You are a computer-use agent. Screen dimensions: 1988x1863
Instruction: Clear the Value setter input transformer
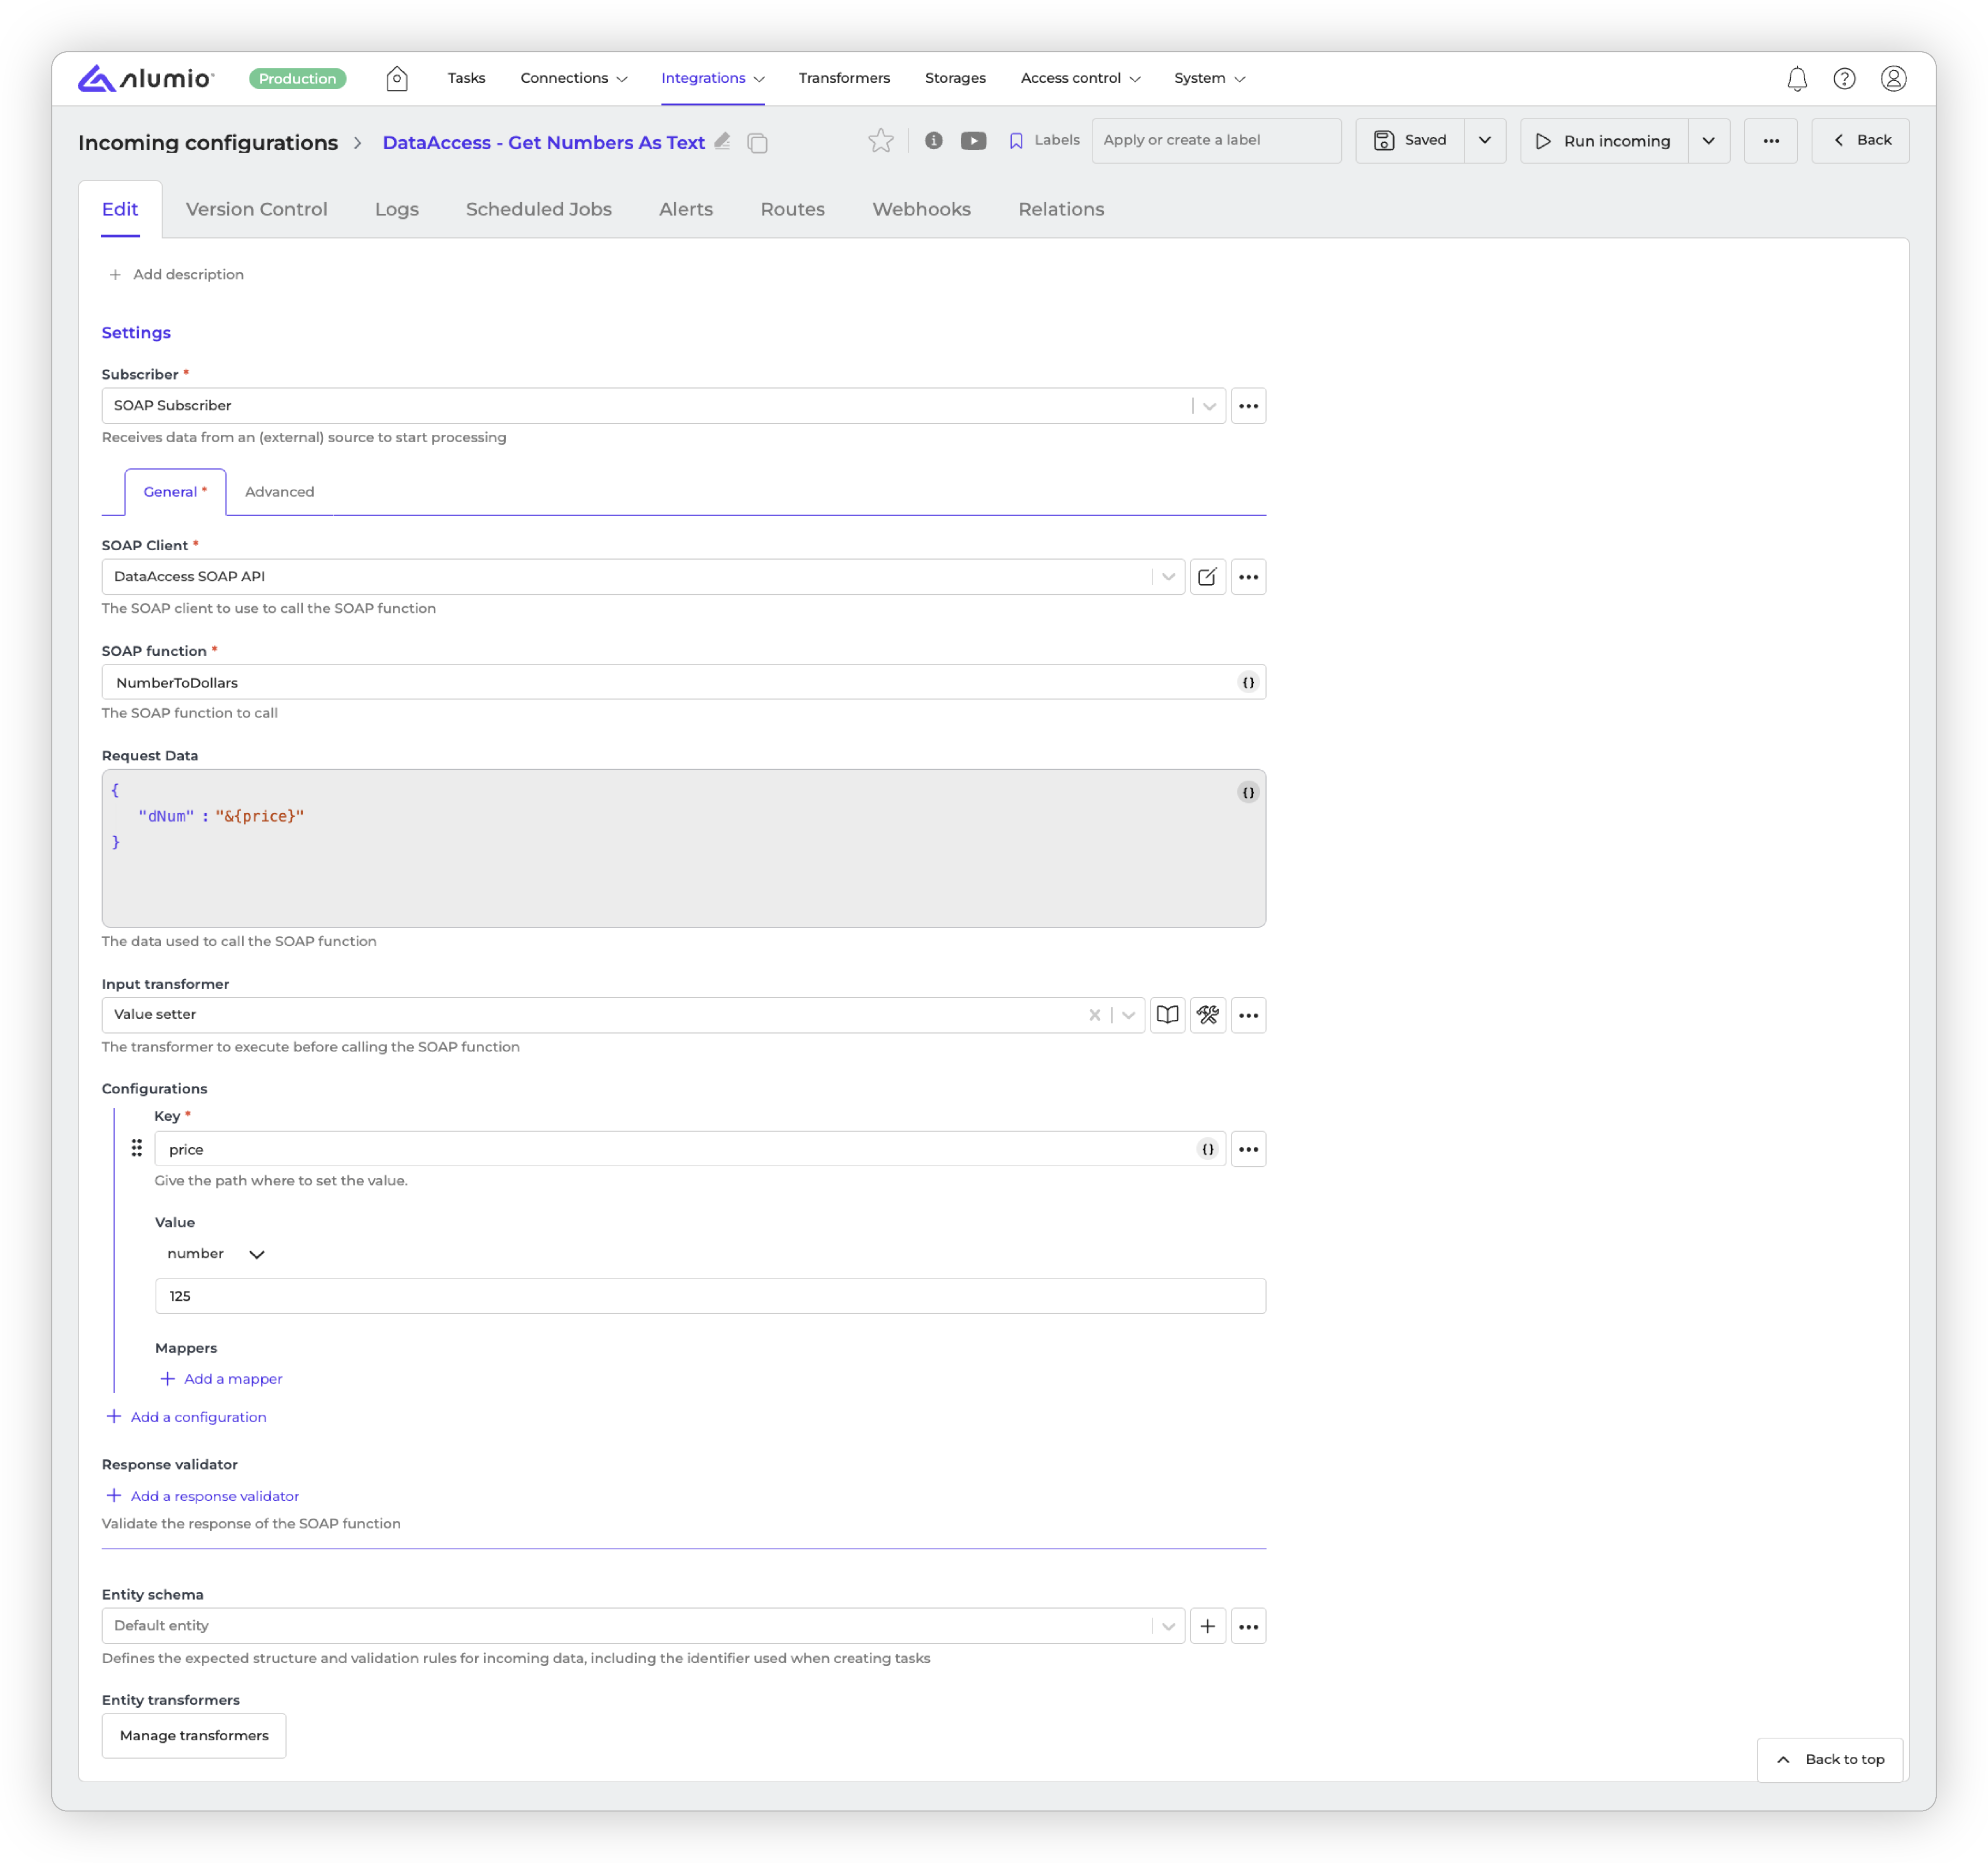[1094, 1015]
